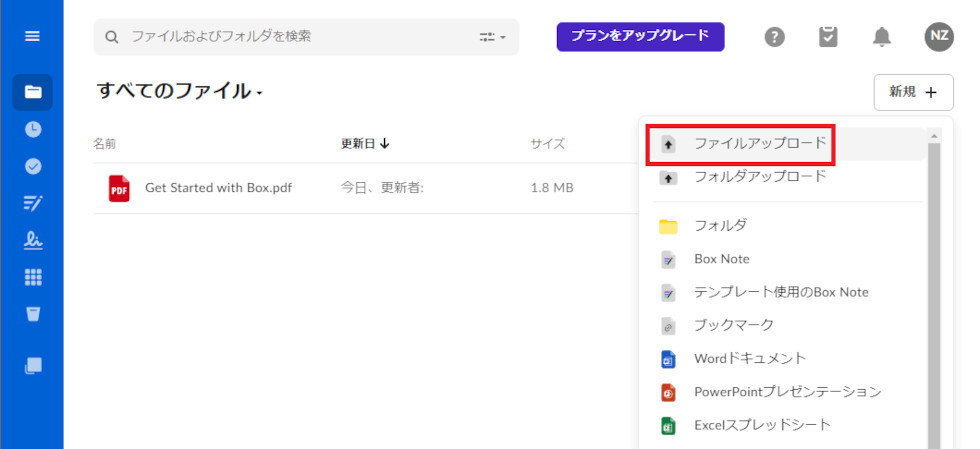Viewport: 980px width, 449px height.
Task: Open the help question mark icon
Action: point(774,37)
